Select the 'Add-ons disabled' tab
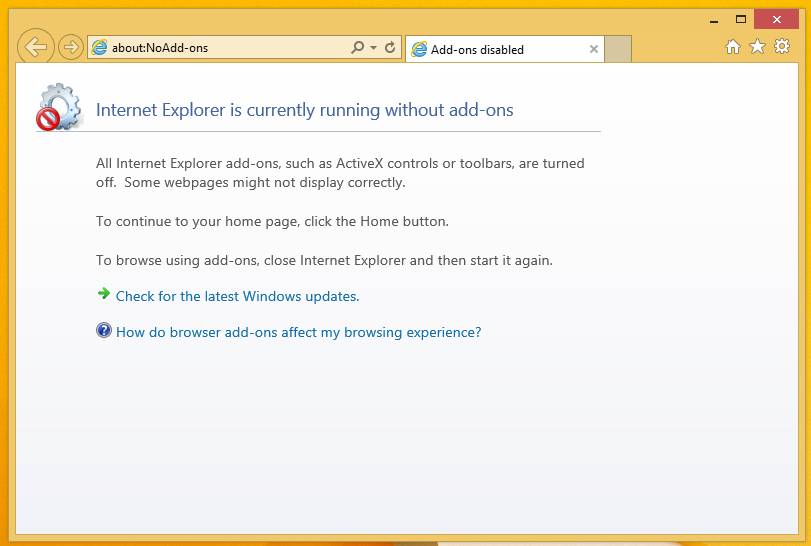Viewport: 811px width, 546px height. click(x=504, y=49)
